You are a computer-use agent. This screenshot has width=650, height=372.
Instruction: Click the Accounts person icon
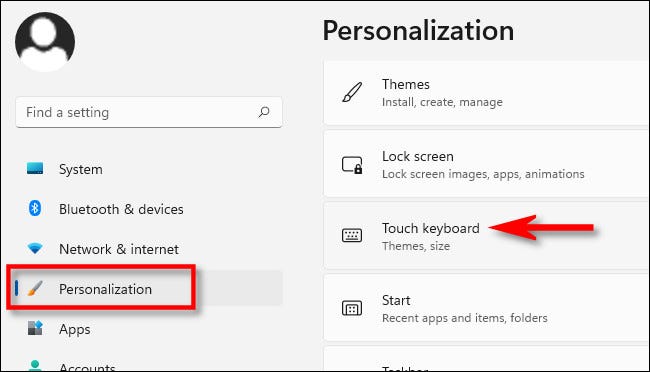[35, 365]
